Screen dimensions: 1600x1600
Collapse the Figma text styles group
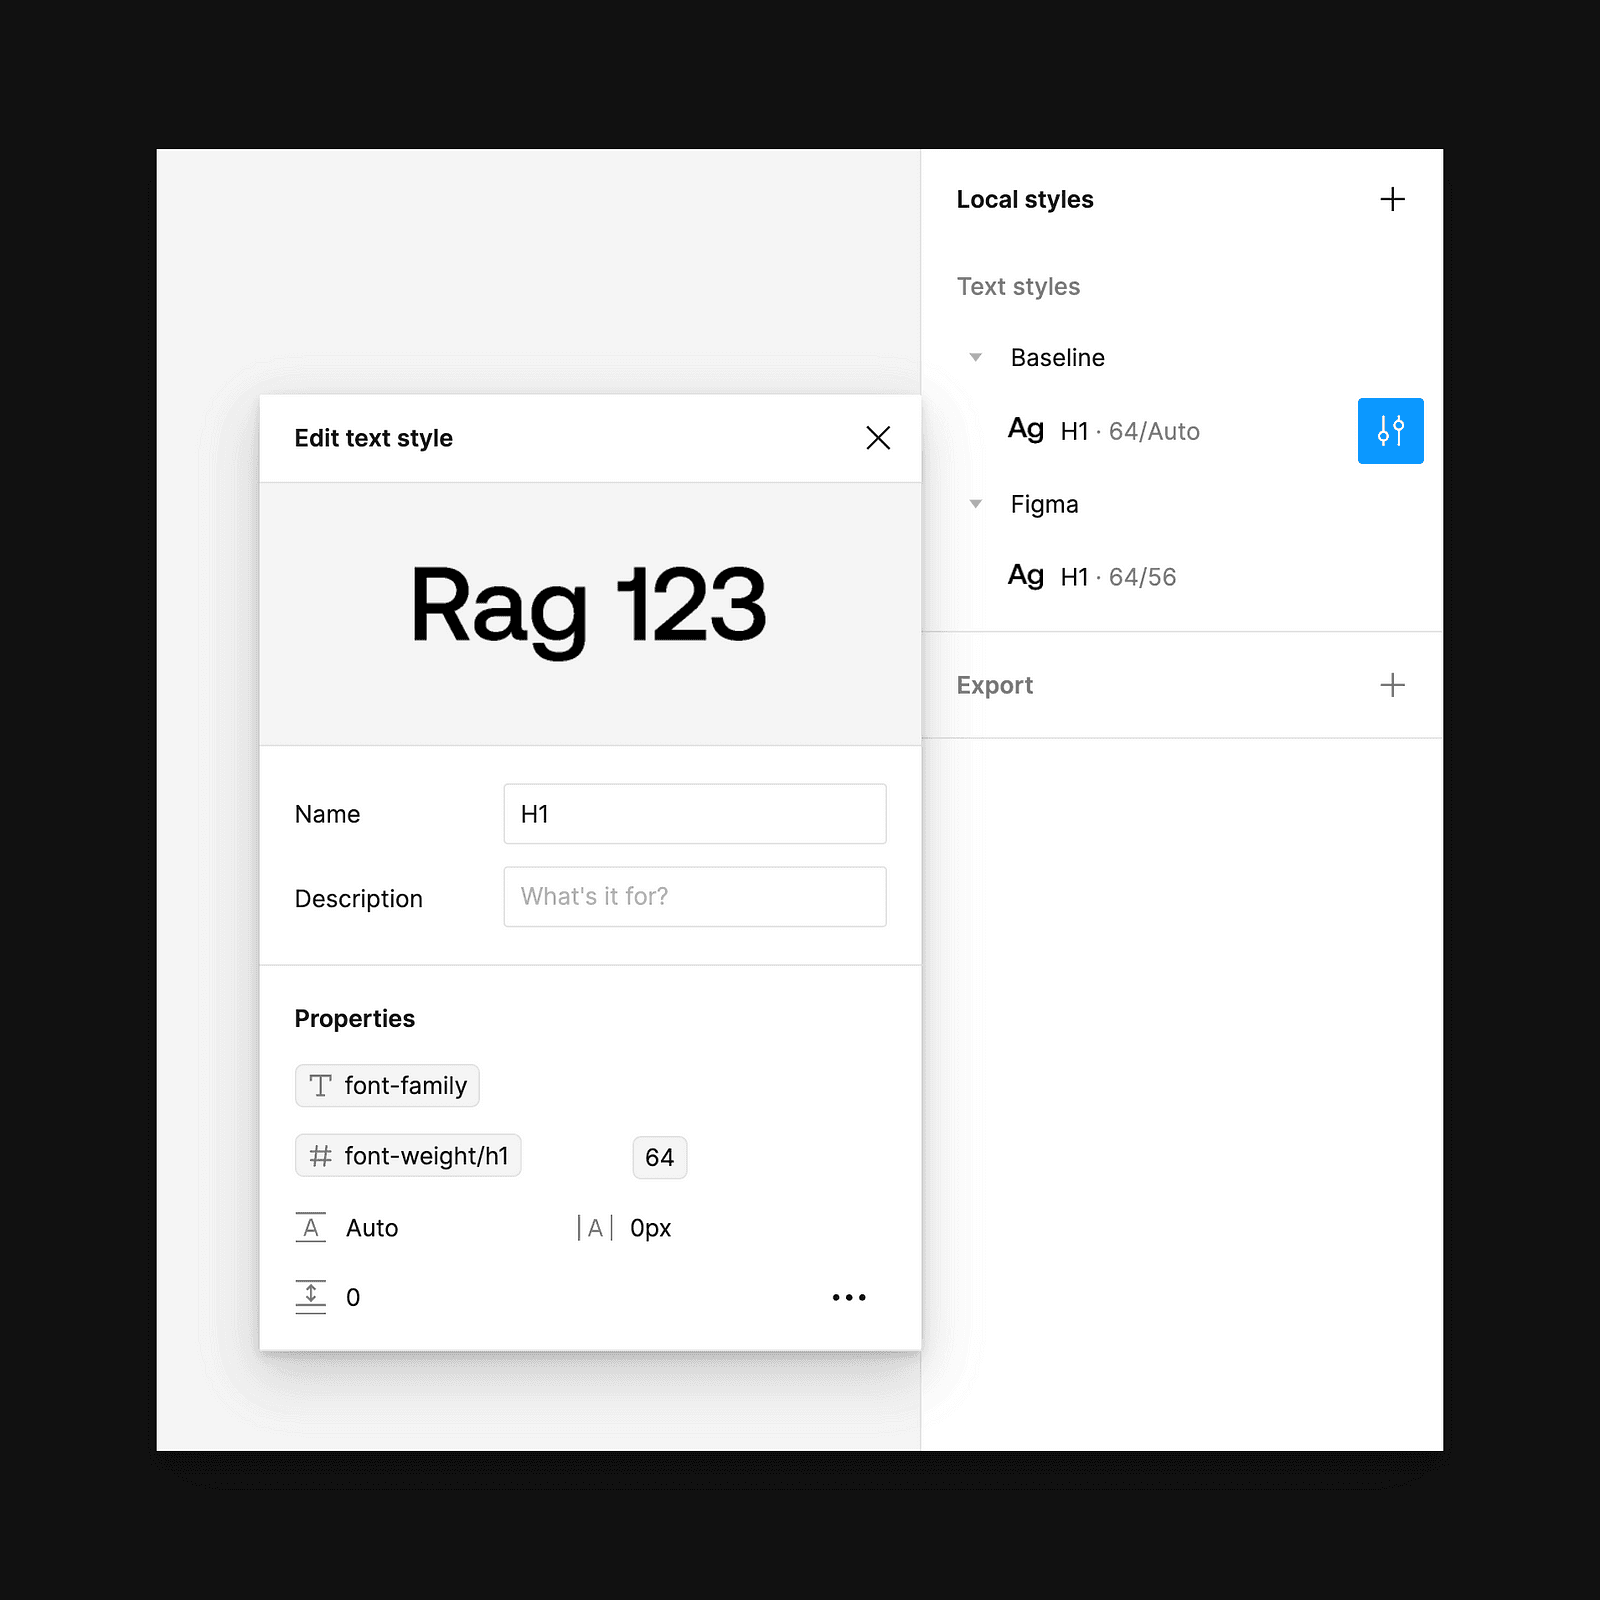point(976,504)
